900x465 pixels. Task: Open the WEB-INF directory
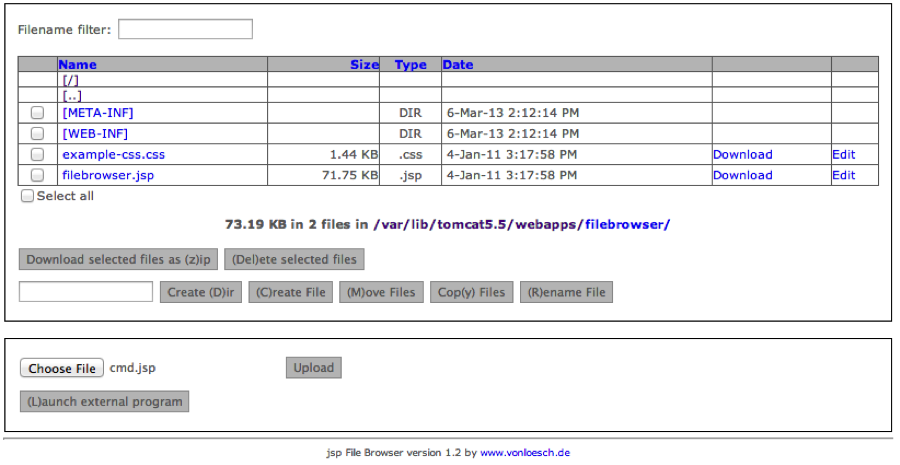click(x=95, y=134)
